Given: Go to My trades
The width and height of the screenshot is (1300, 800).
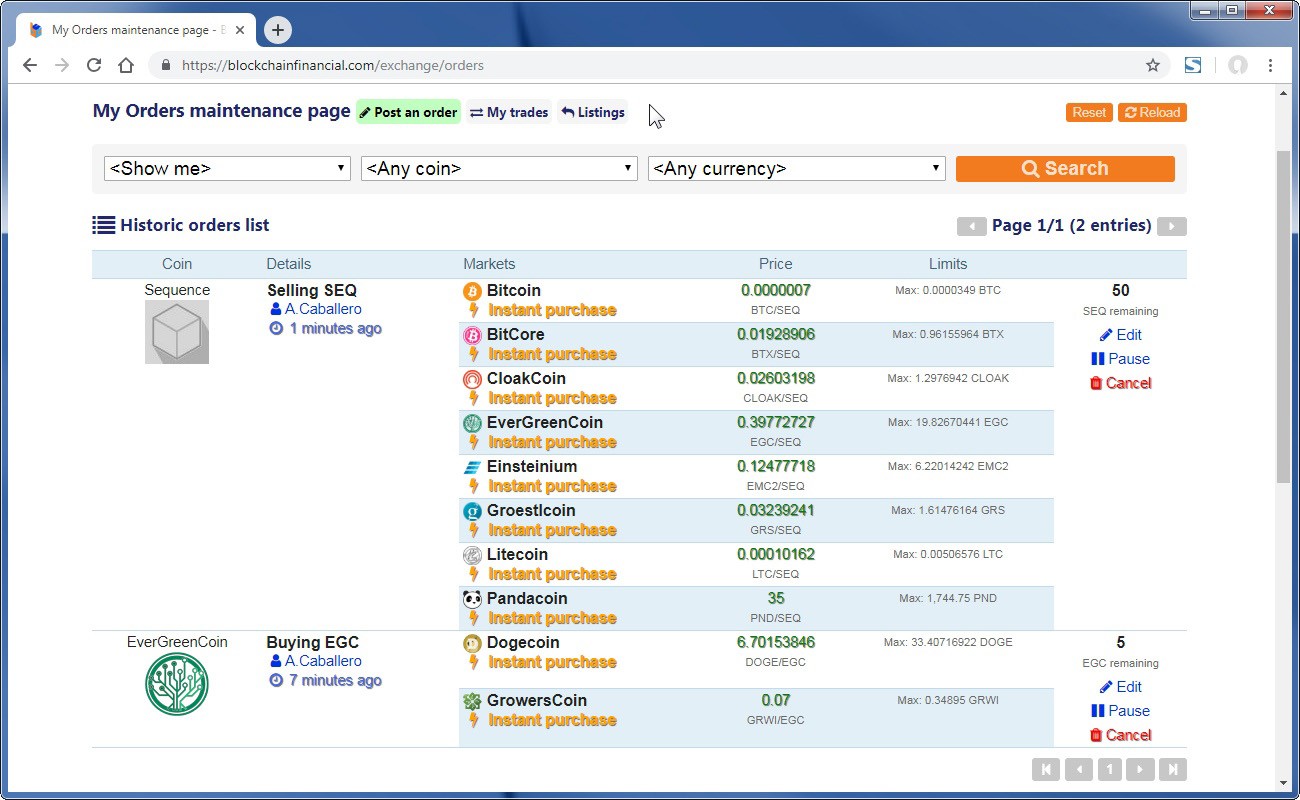Looking at the screenshot, I should coord(509,112).
